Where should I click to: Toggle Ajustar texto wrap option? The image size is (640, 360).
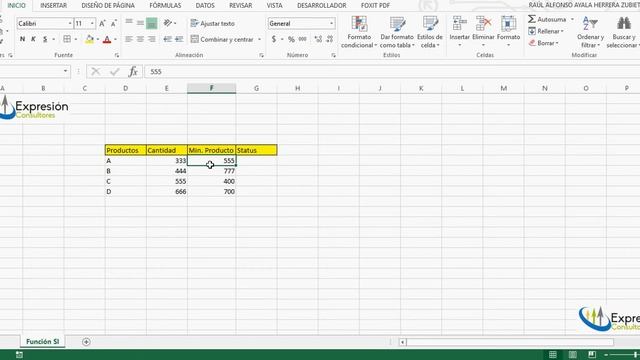point(213,23)
